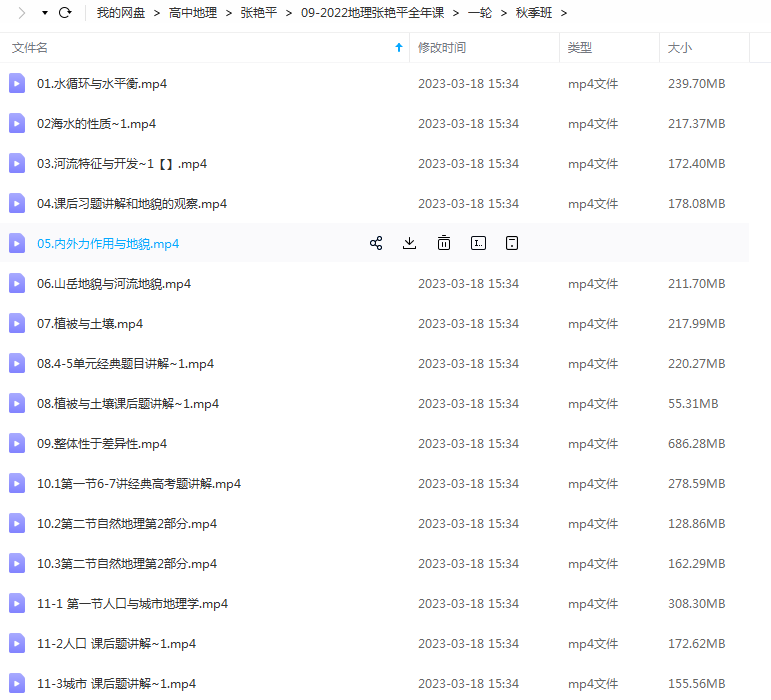771x700 pixels.
Task: Go to 我的网盘 in the breadcrumb
Action: [x=120, y=13]
